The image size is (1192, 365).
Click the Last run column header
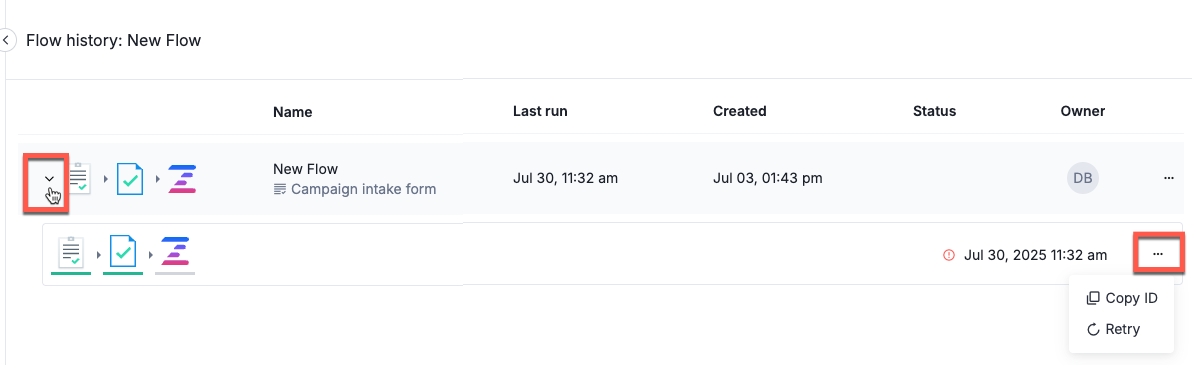(x=541, y=111)
